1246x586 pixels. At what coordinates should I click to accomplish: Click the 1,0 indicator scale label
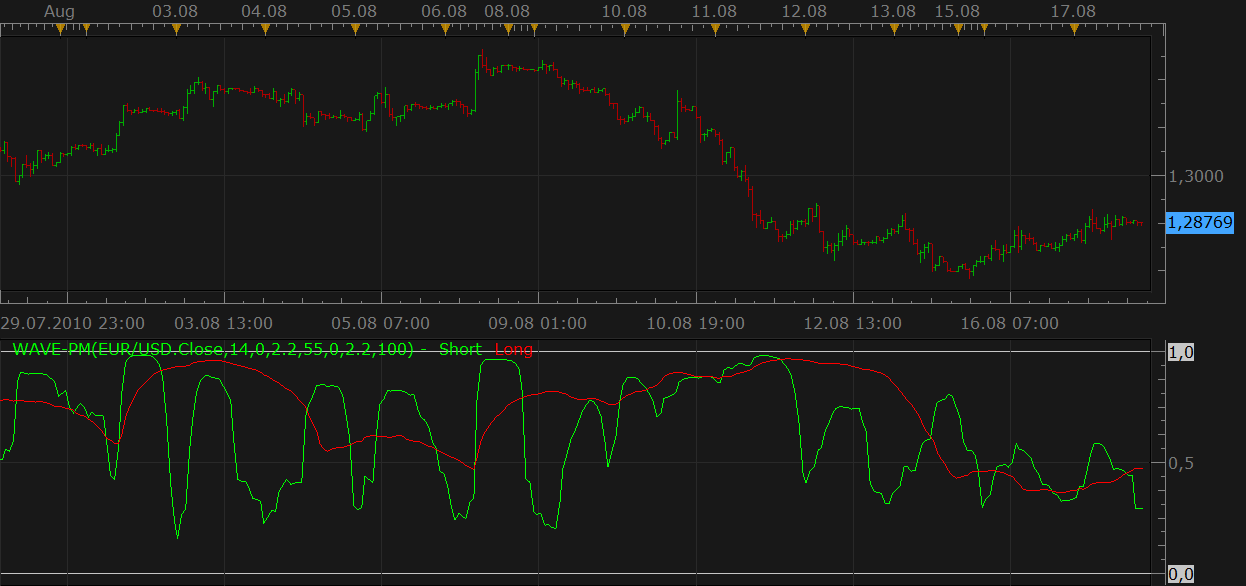pyautogui.click(x=1181, y=352)
